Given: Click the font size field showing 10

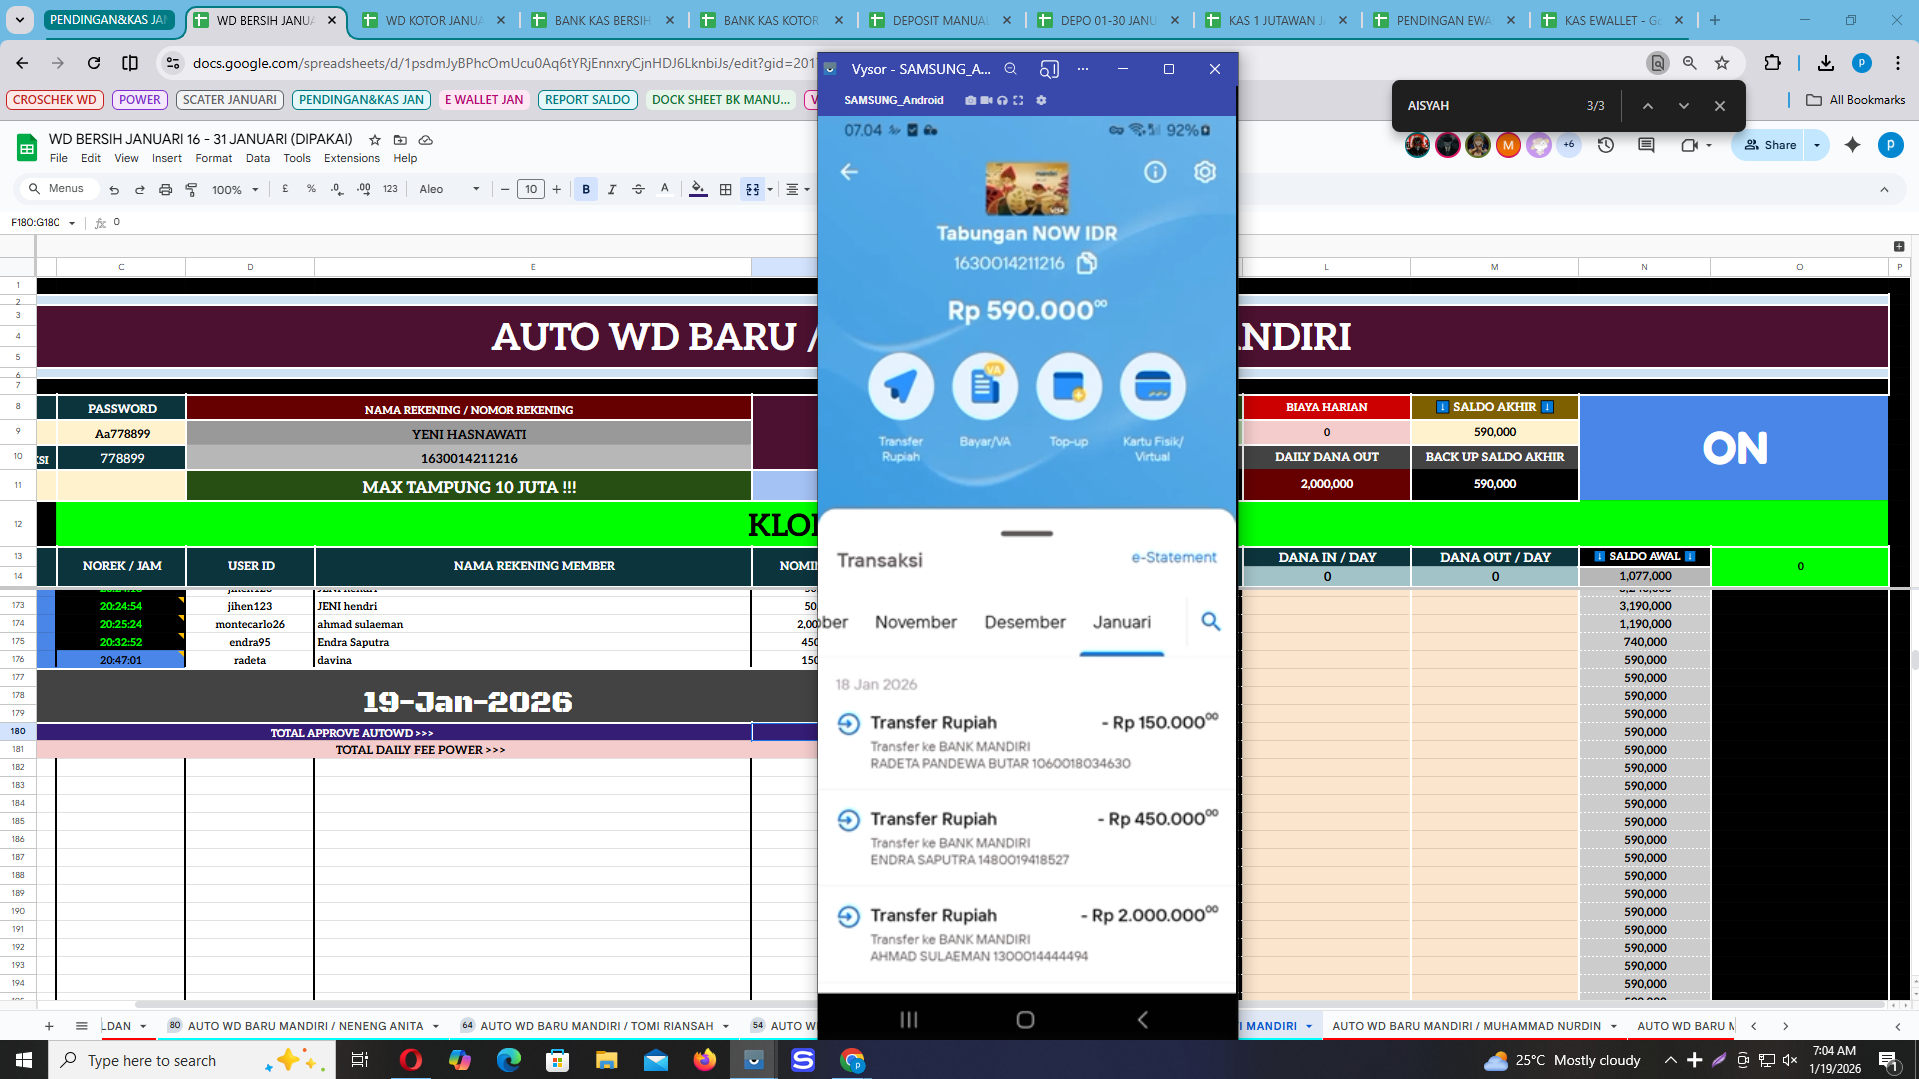Looking at the screenshot, I should pos(531,189).
